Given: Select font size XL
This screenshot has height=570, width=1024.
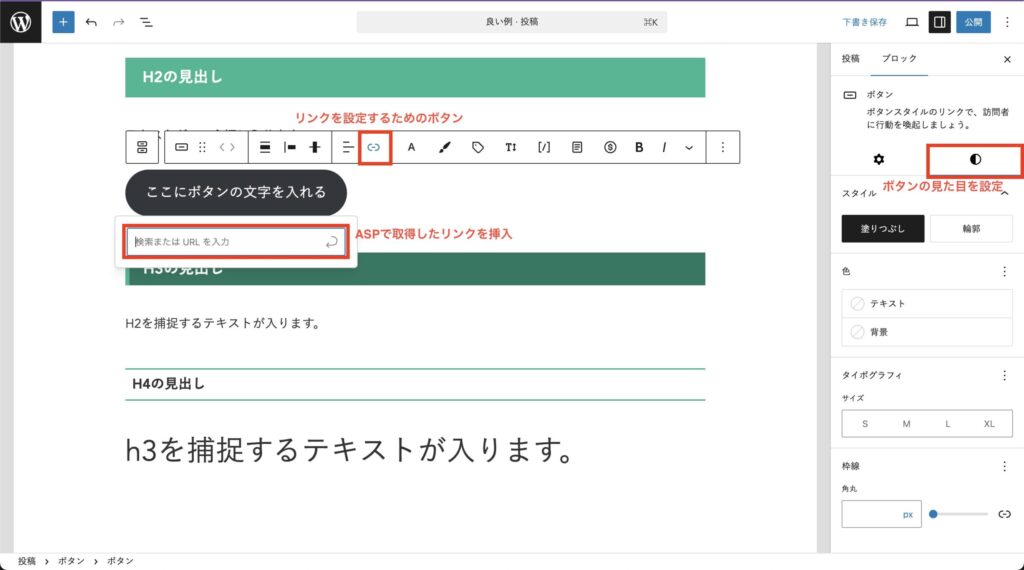Looking at the screenshot, I should tap(989, 424).
